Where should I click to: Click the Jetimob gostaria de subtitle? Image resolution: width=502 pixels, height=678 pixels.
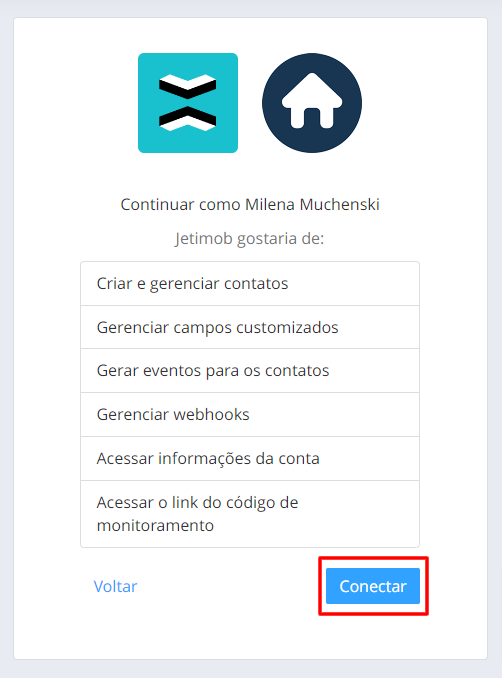pyautogui.click(x=249, y=239)
